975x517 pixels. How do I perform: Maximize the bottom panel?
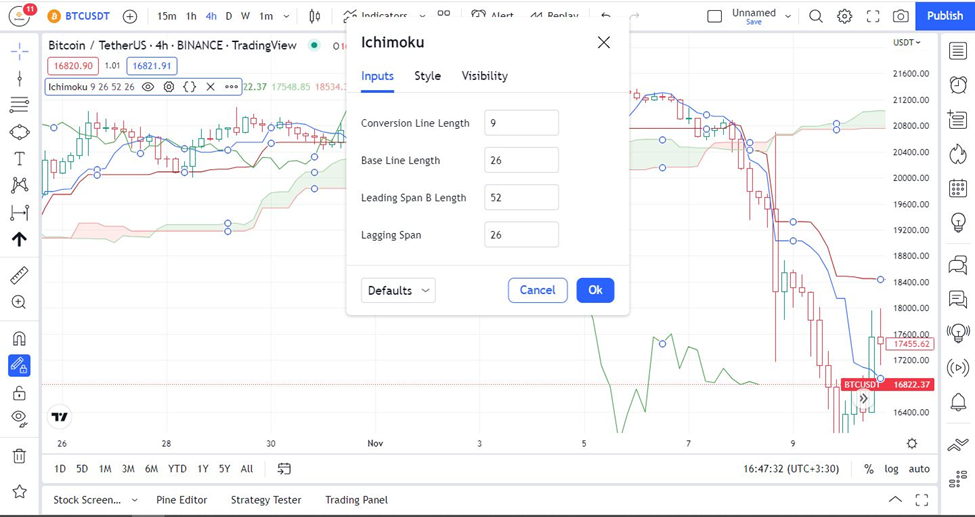click(x=922, y=500)
